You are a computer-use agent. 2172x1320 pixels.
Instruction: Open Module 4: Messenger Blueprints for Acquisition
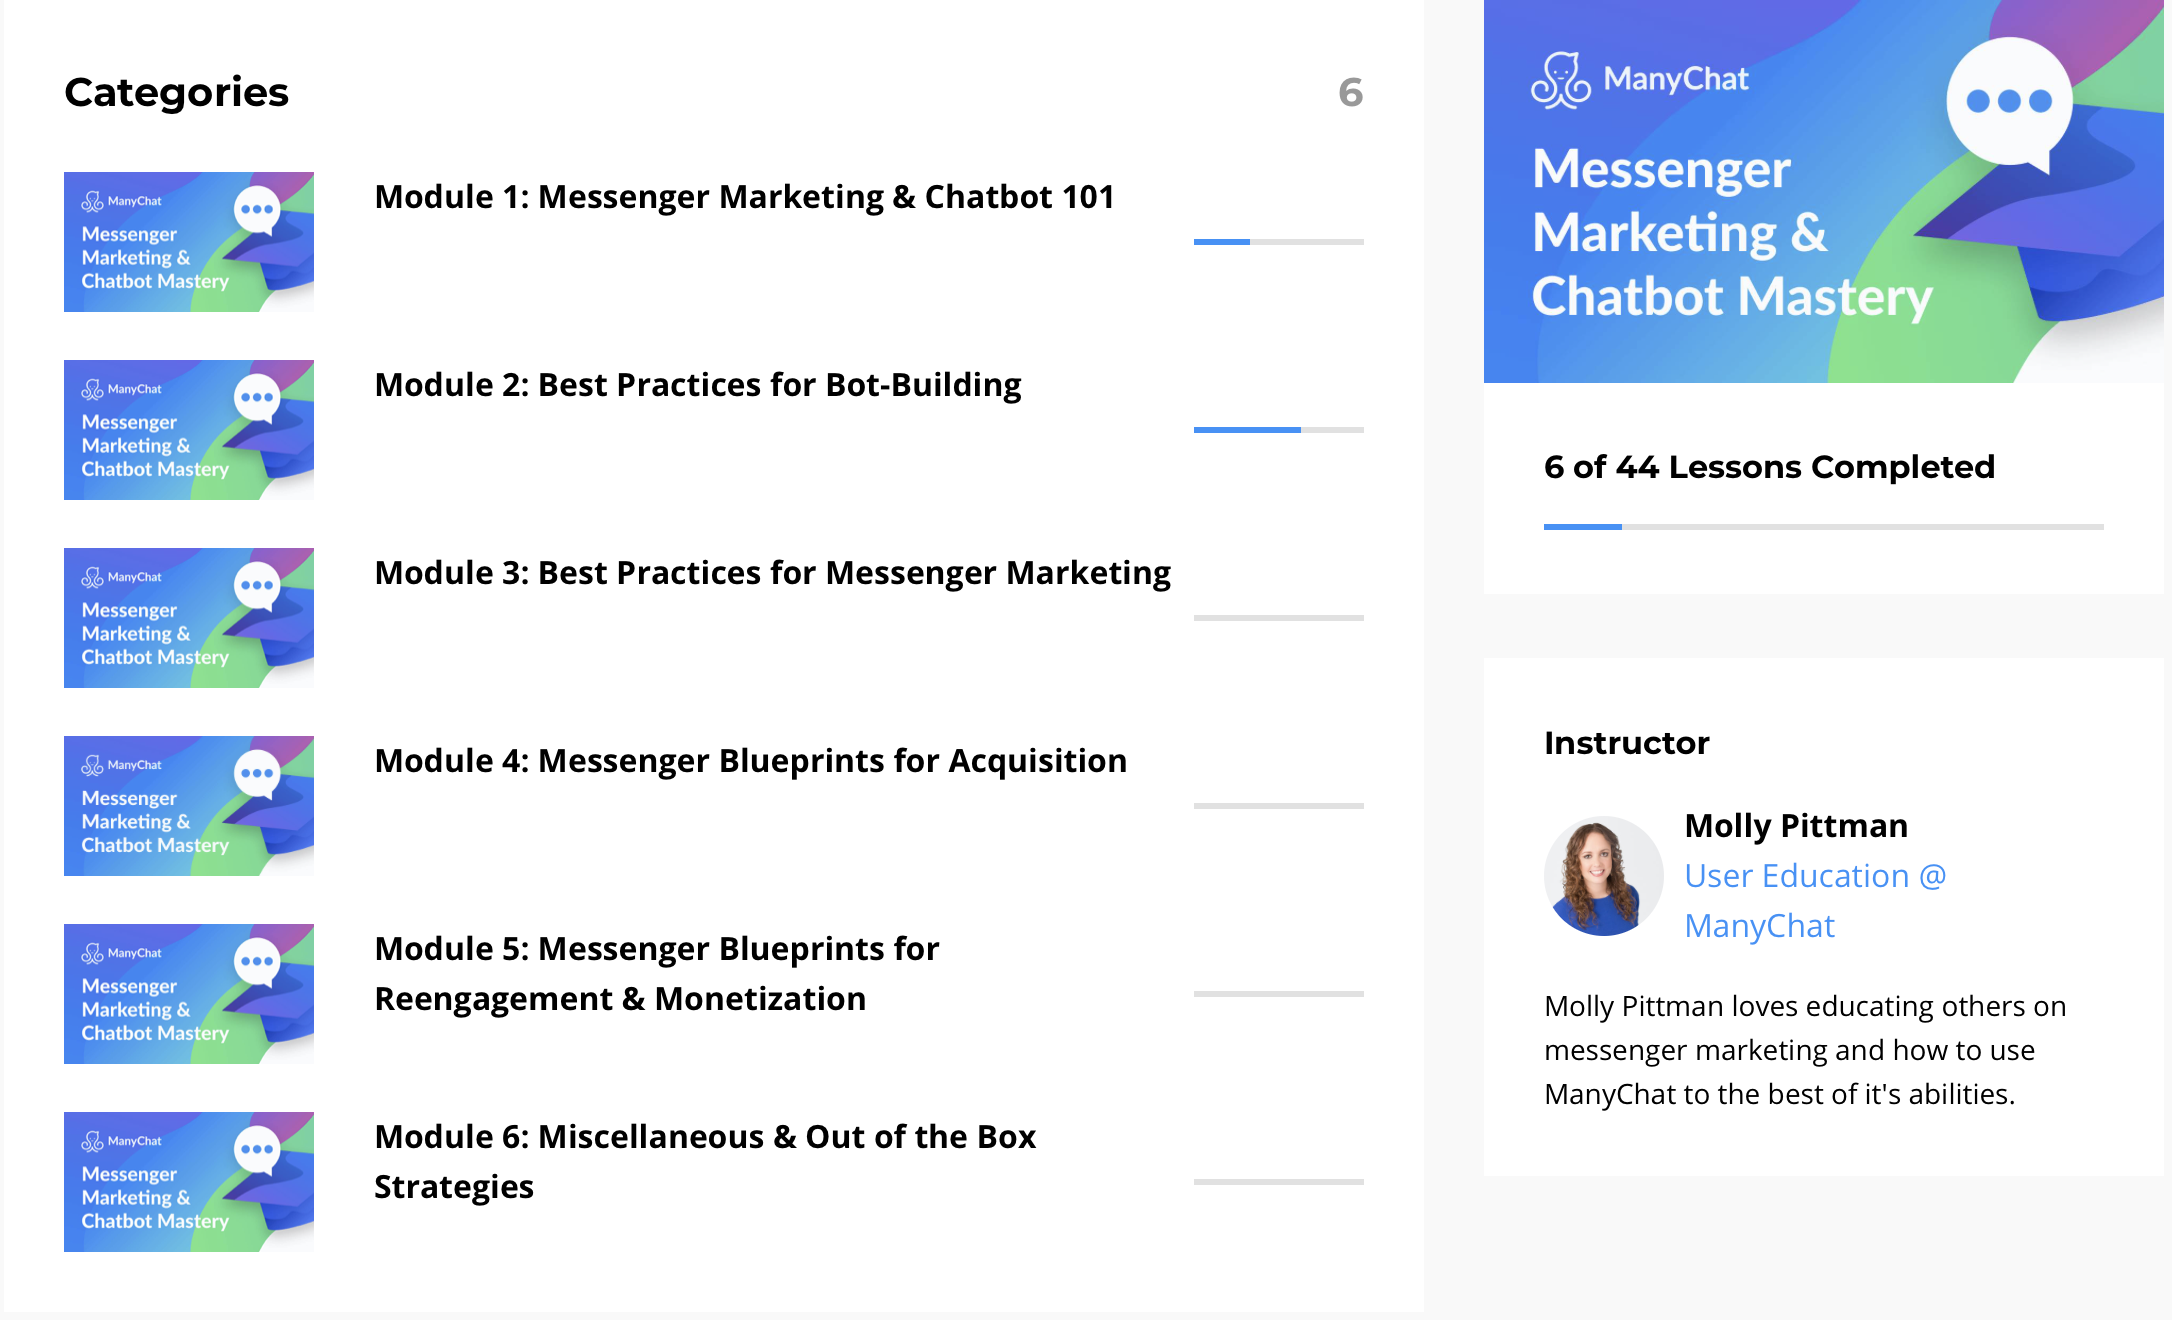[x=750, y=761]
